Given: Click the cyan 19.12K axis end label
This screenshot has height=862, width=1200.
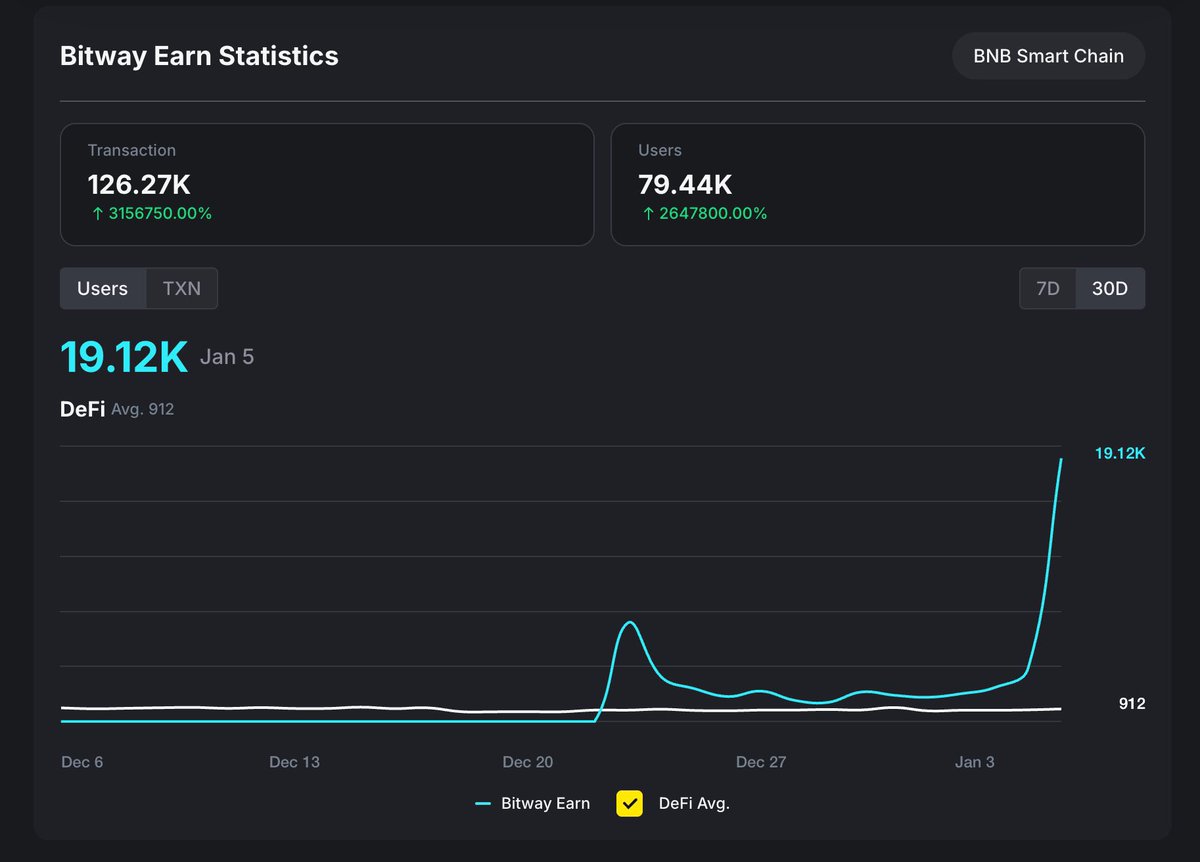Looking at the screenshot, I should pos(1119,453).
